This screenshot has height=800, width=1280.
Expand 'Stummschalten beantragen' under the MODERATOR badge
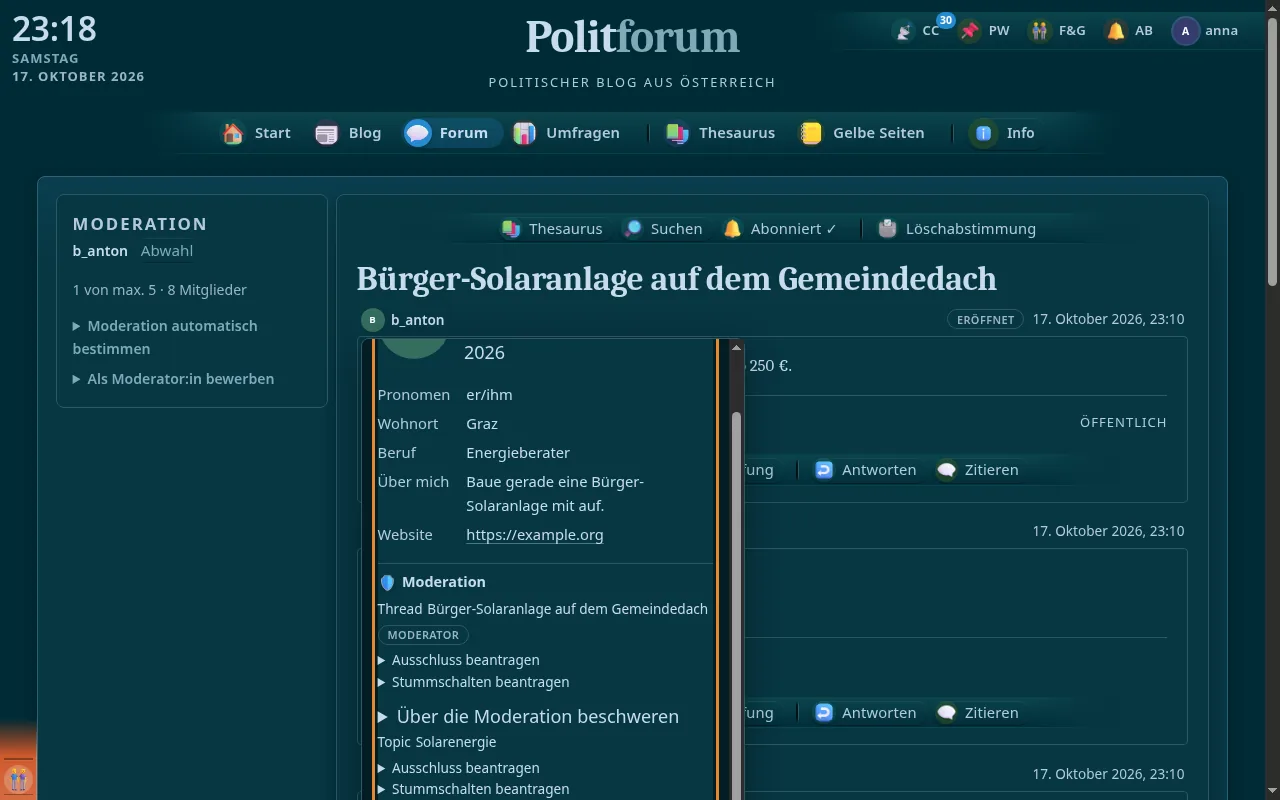point(474,682)
